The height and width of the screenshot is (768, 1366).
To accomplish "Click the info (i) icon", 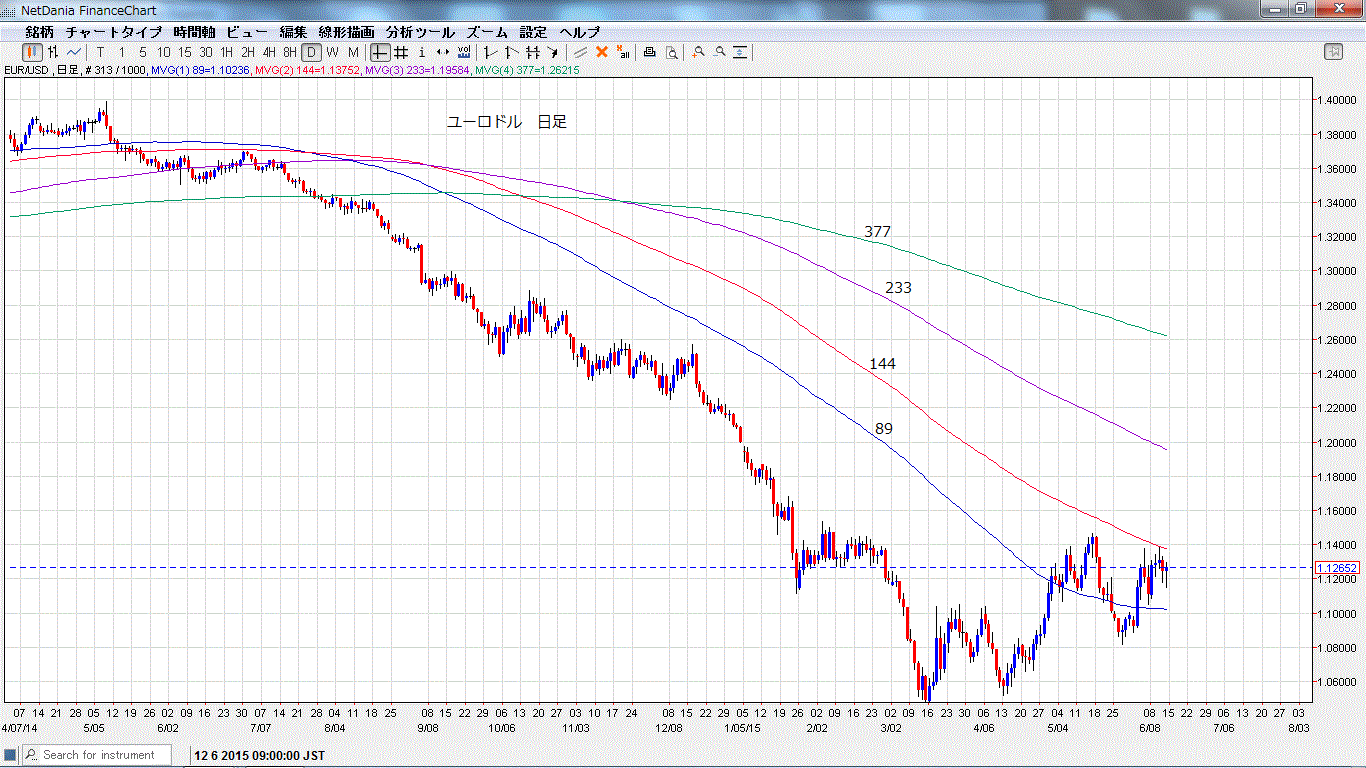I will (x=422, y=52).
